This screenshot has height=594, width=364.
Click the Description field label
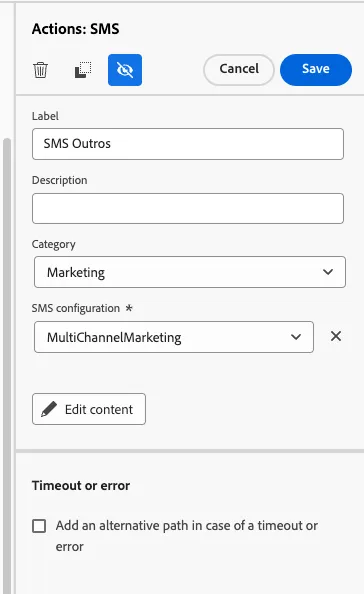pos(59,180)
